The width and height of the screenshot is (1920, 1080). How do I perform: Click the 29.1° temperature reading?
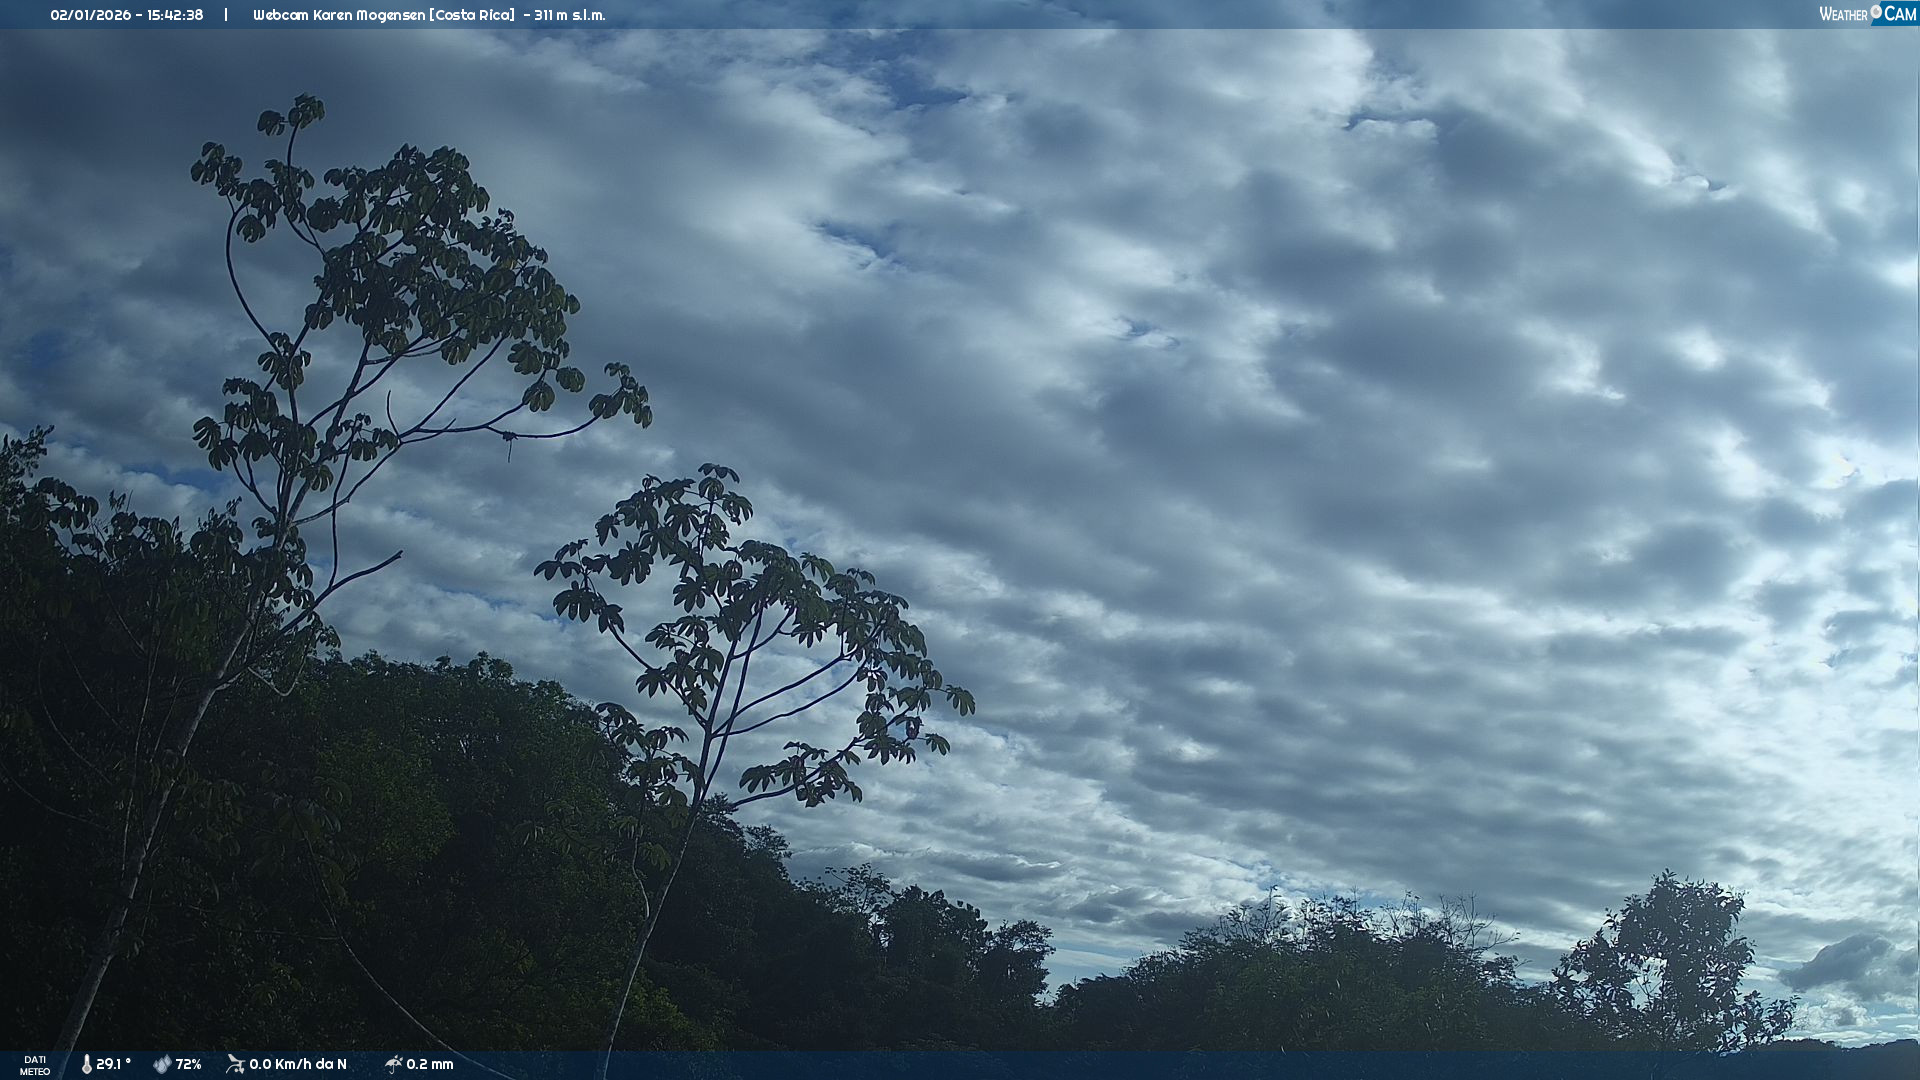113,1065
